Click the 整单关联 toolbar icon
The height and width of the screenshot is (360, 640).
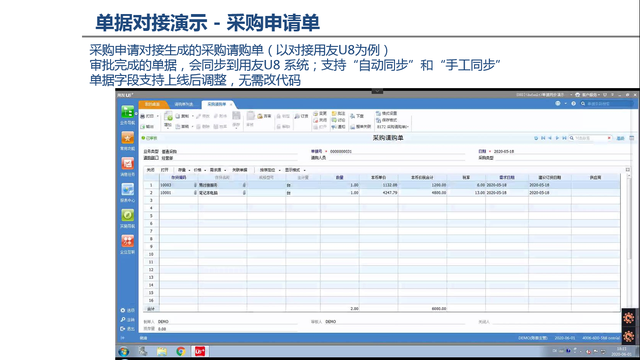(x=353, y=127)
